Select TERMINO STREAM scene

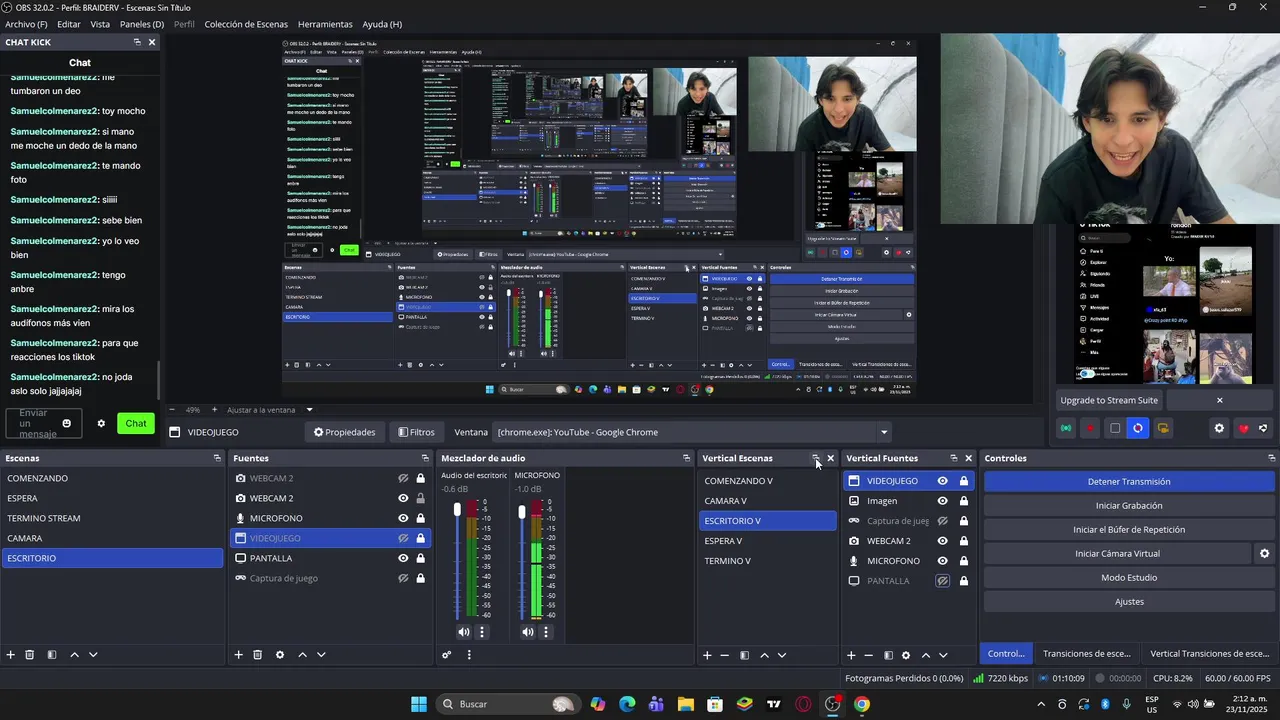113,518
